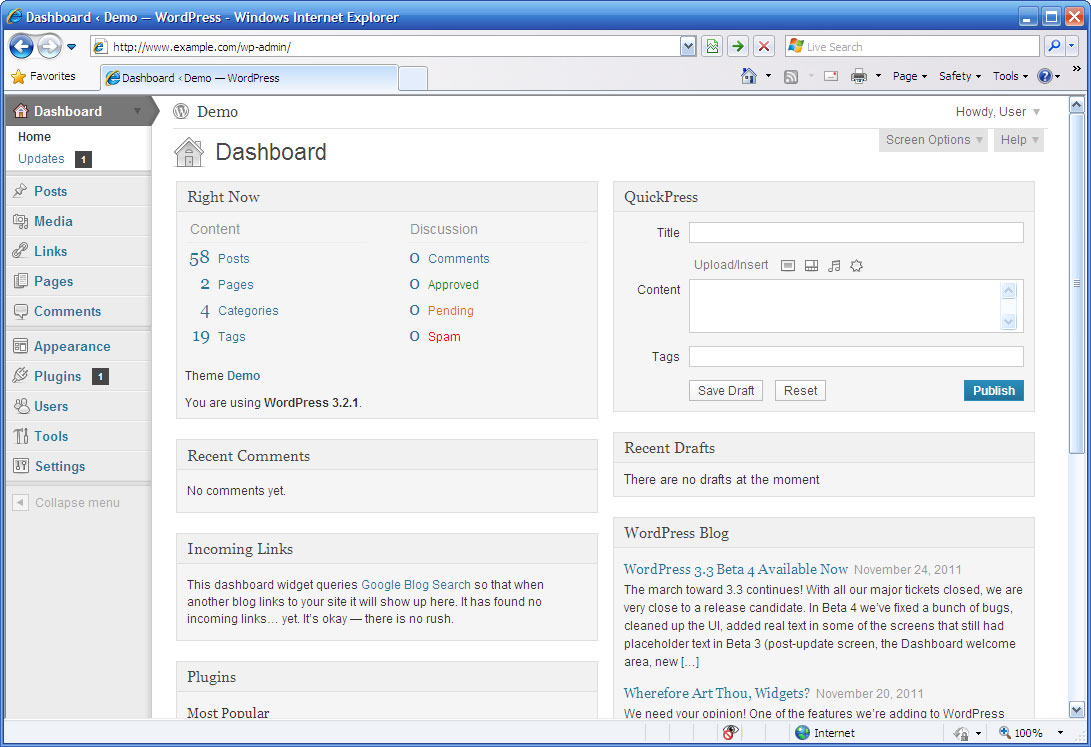Open WordPress 3.3 Beta 4 Available Now
1091x747 pixels.
[735, 569]
